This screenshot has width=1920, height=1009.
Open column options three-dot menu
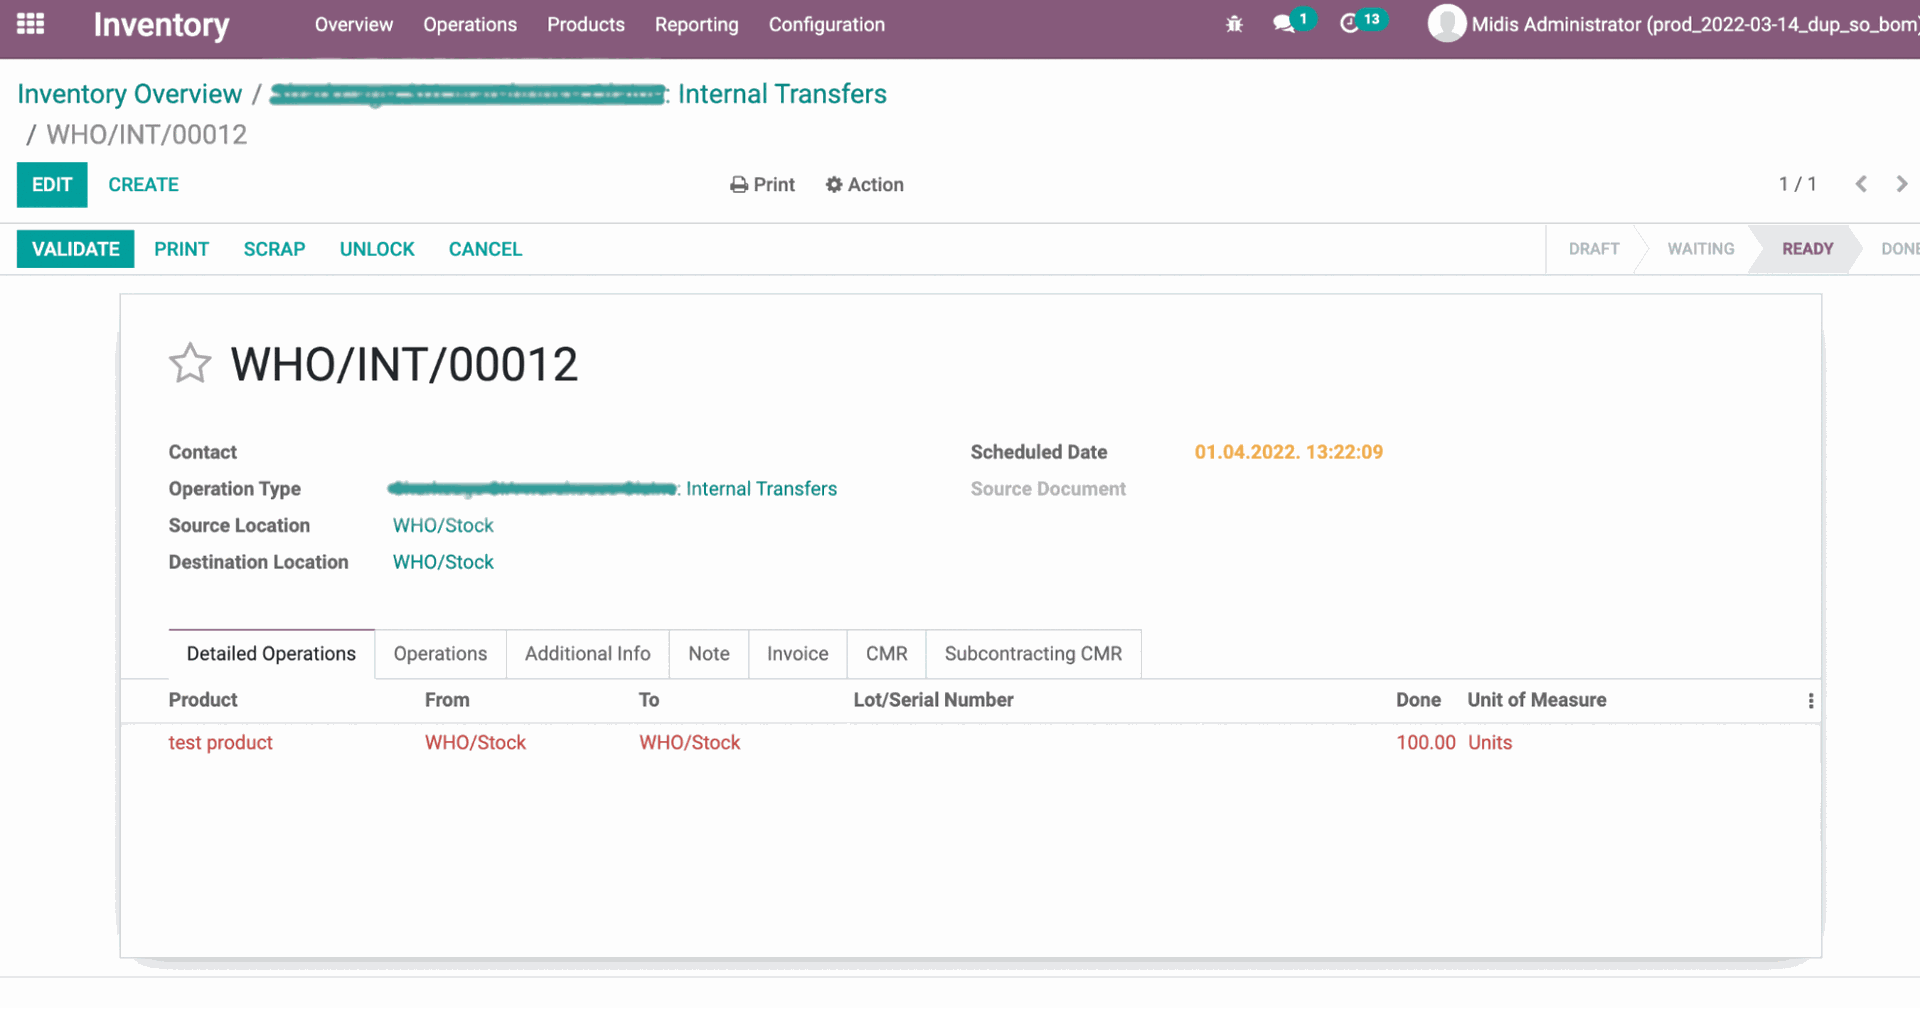tap(1810, 701)
